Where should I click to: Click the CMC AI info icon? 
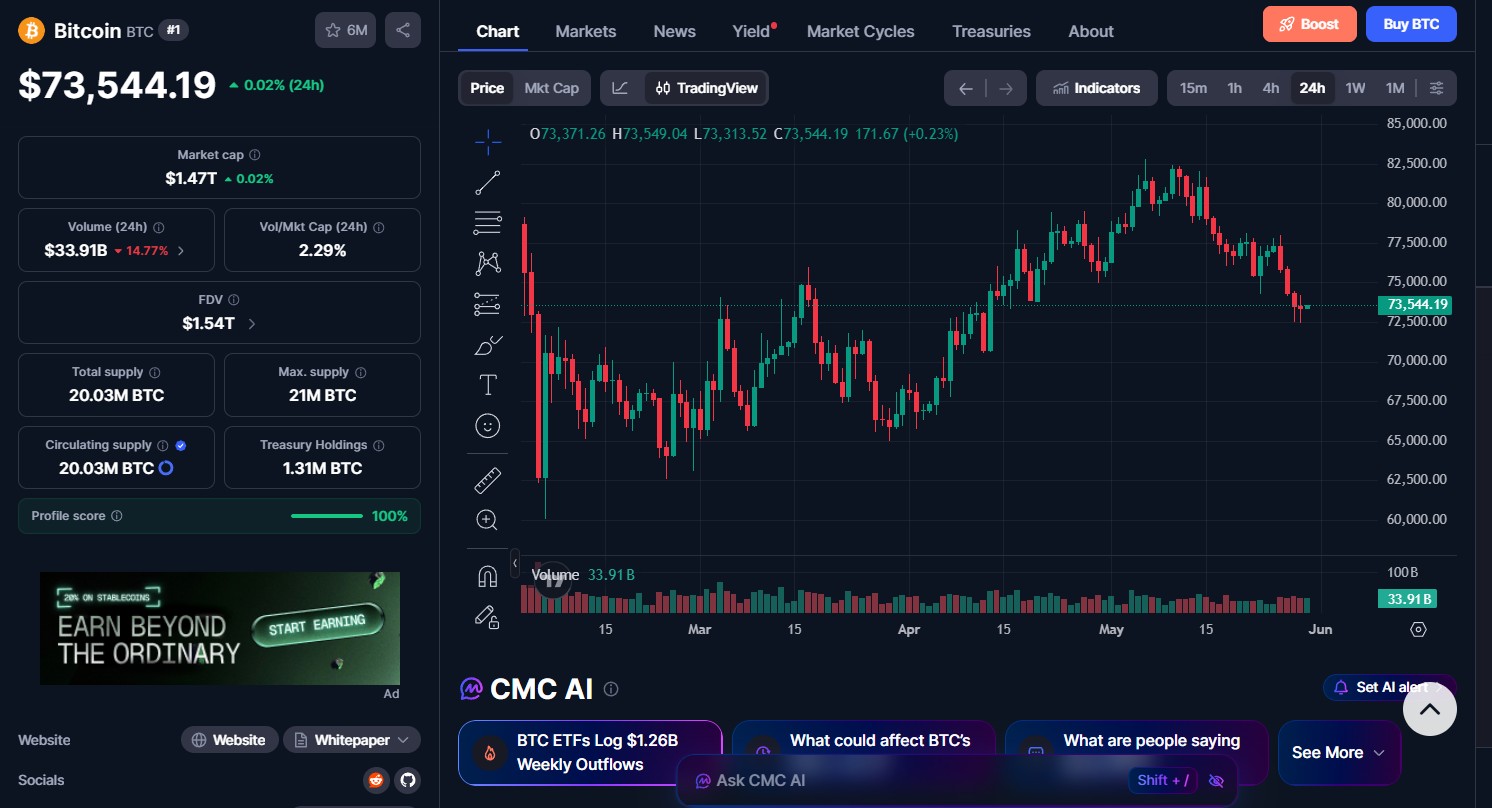point(611,689)
